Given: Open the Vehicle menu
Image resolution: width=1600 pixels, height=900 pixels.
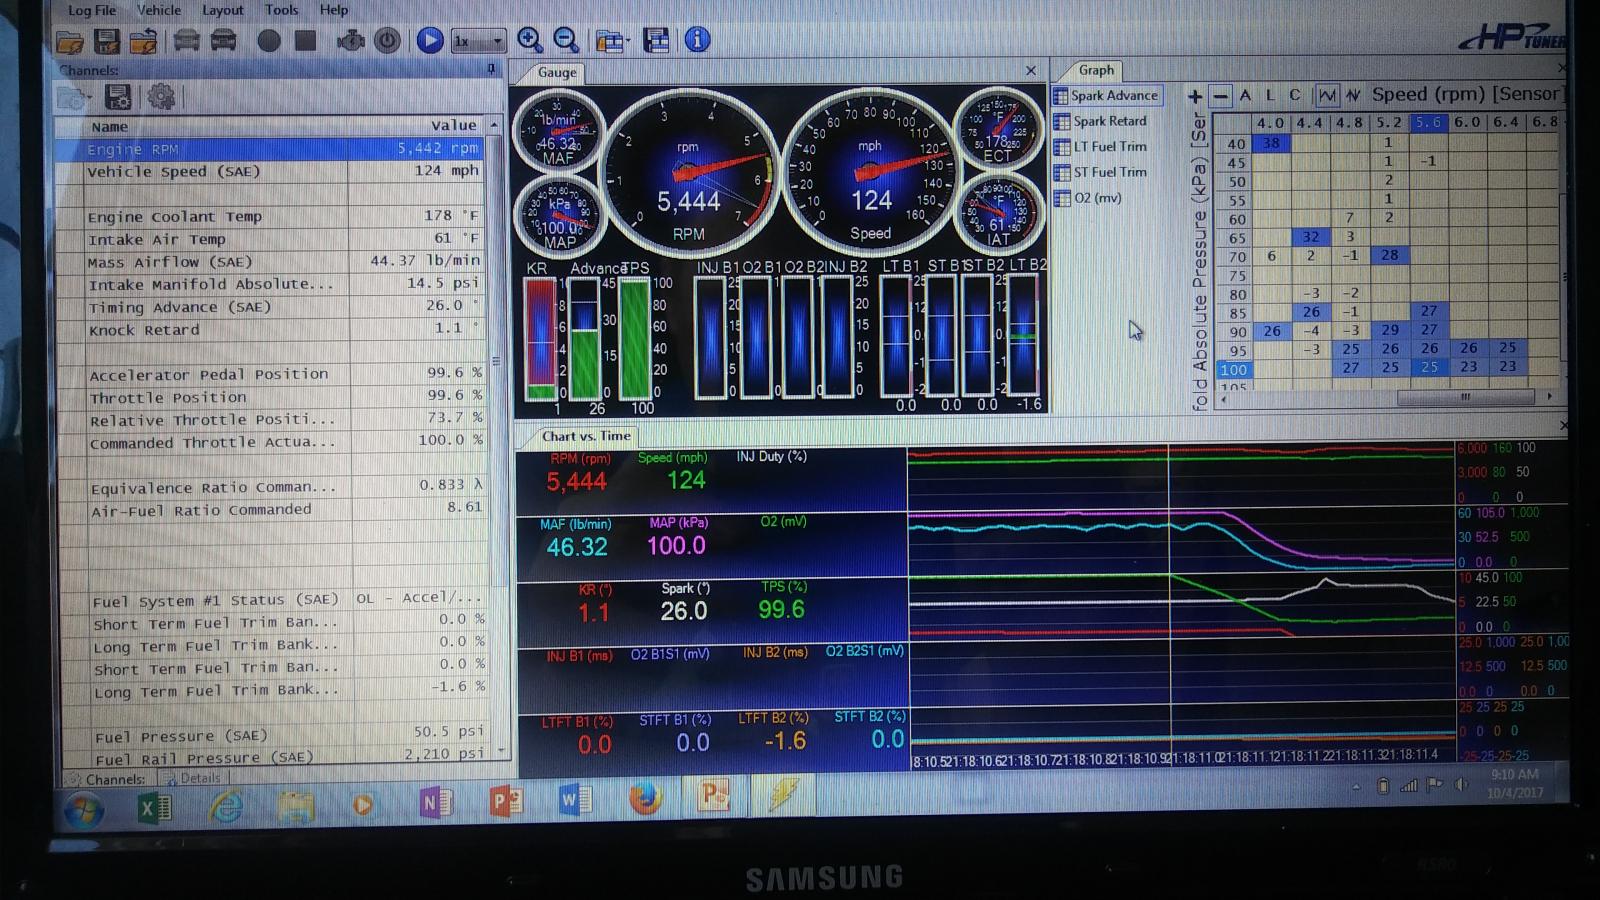Looking at the screenshot, I should click(x=159, y=10).
